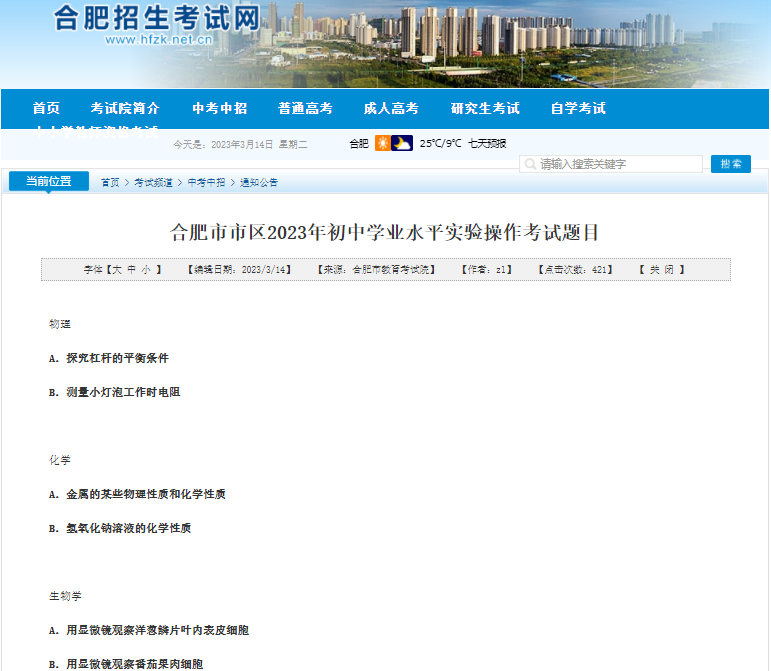Click the sunny weather icon
The image size is (771, 671).
click(x=382, y=143)
